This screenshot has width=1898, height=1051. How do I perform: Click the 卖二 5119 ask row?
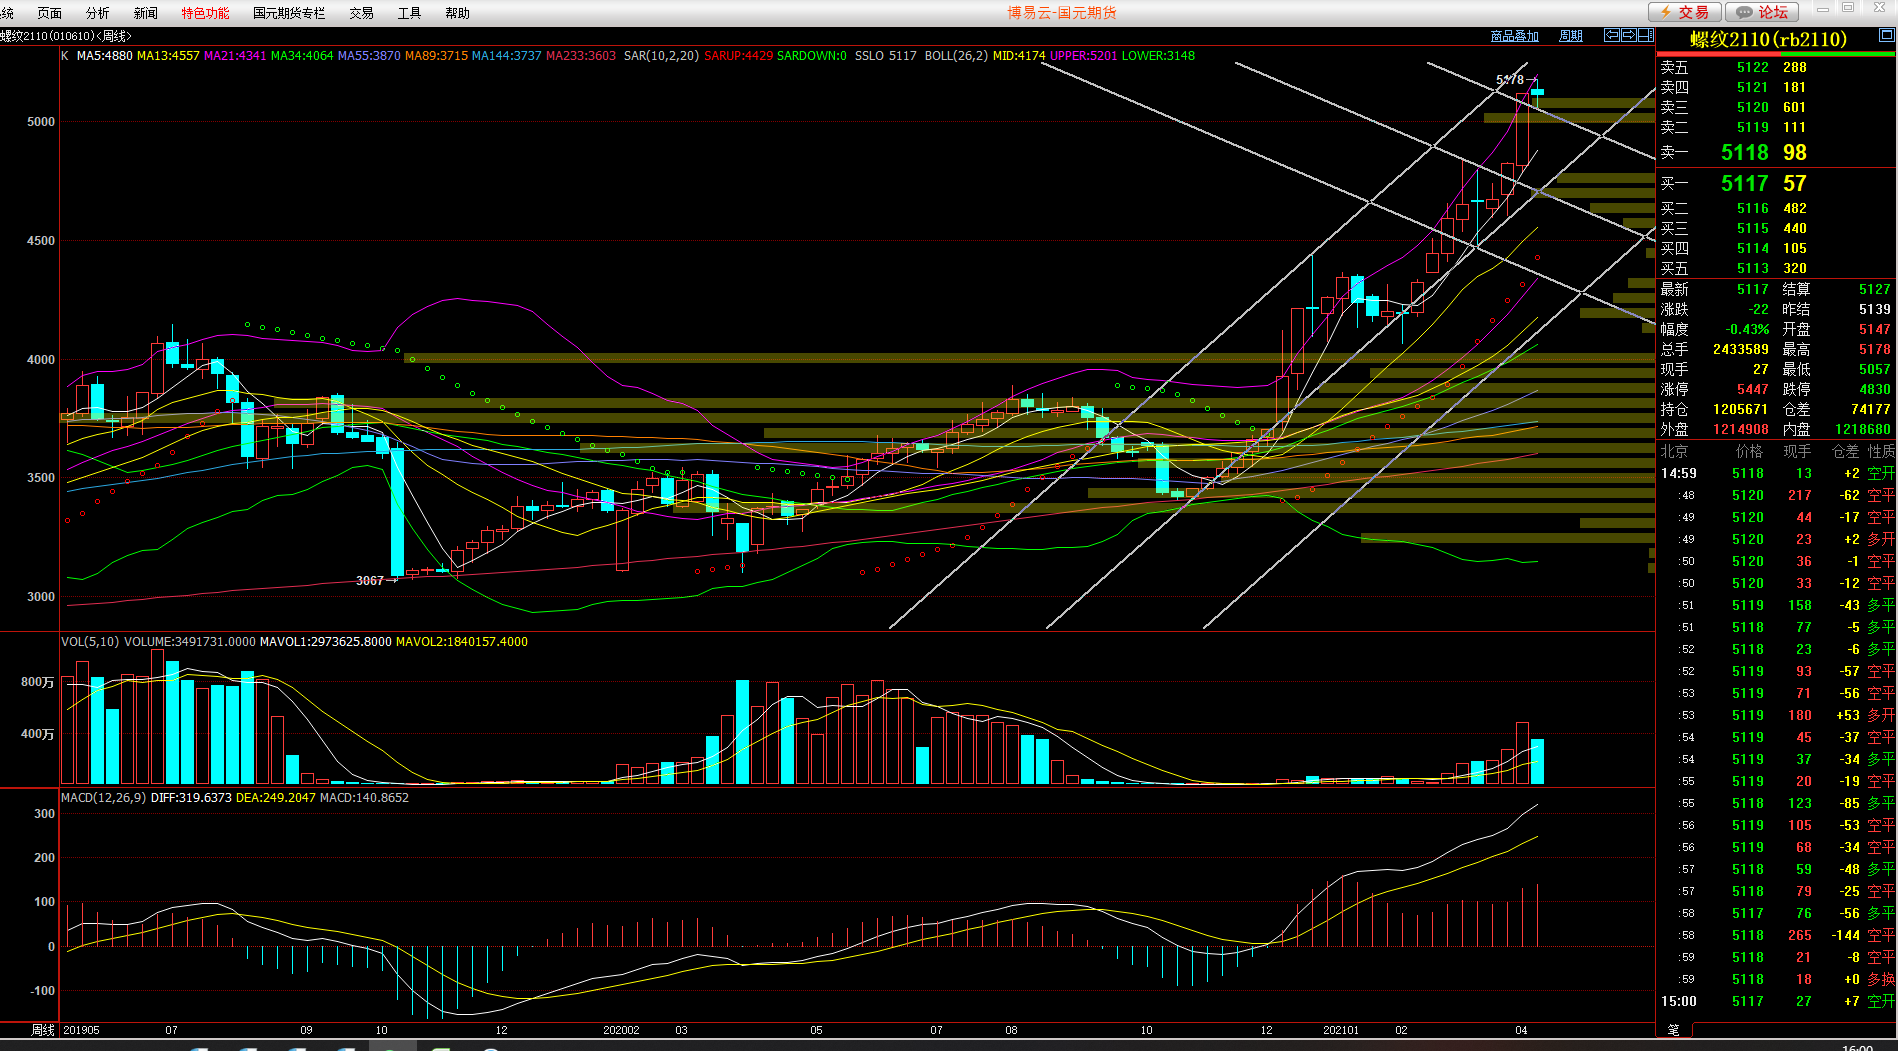pyautogui.click(x=1776, y=128)
